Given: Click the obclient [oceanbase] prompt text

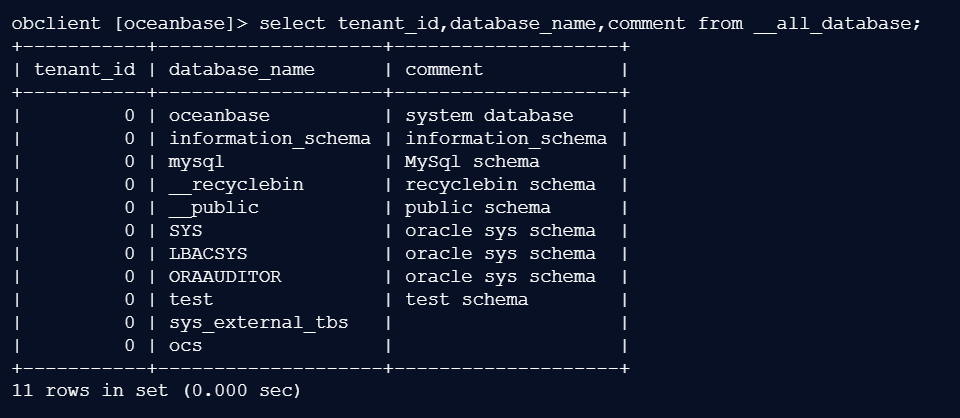Looking at the screenshot, I should 128,23.
